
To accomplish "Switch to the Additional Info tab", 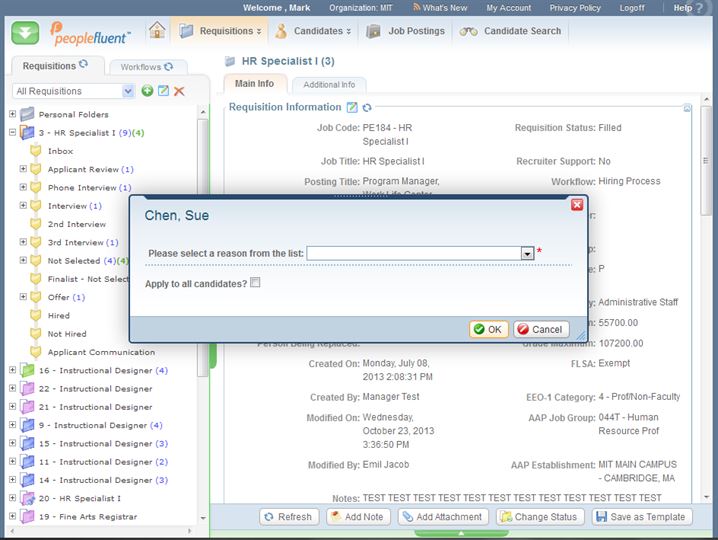I will pyautogui.click(x=329, y=85).
